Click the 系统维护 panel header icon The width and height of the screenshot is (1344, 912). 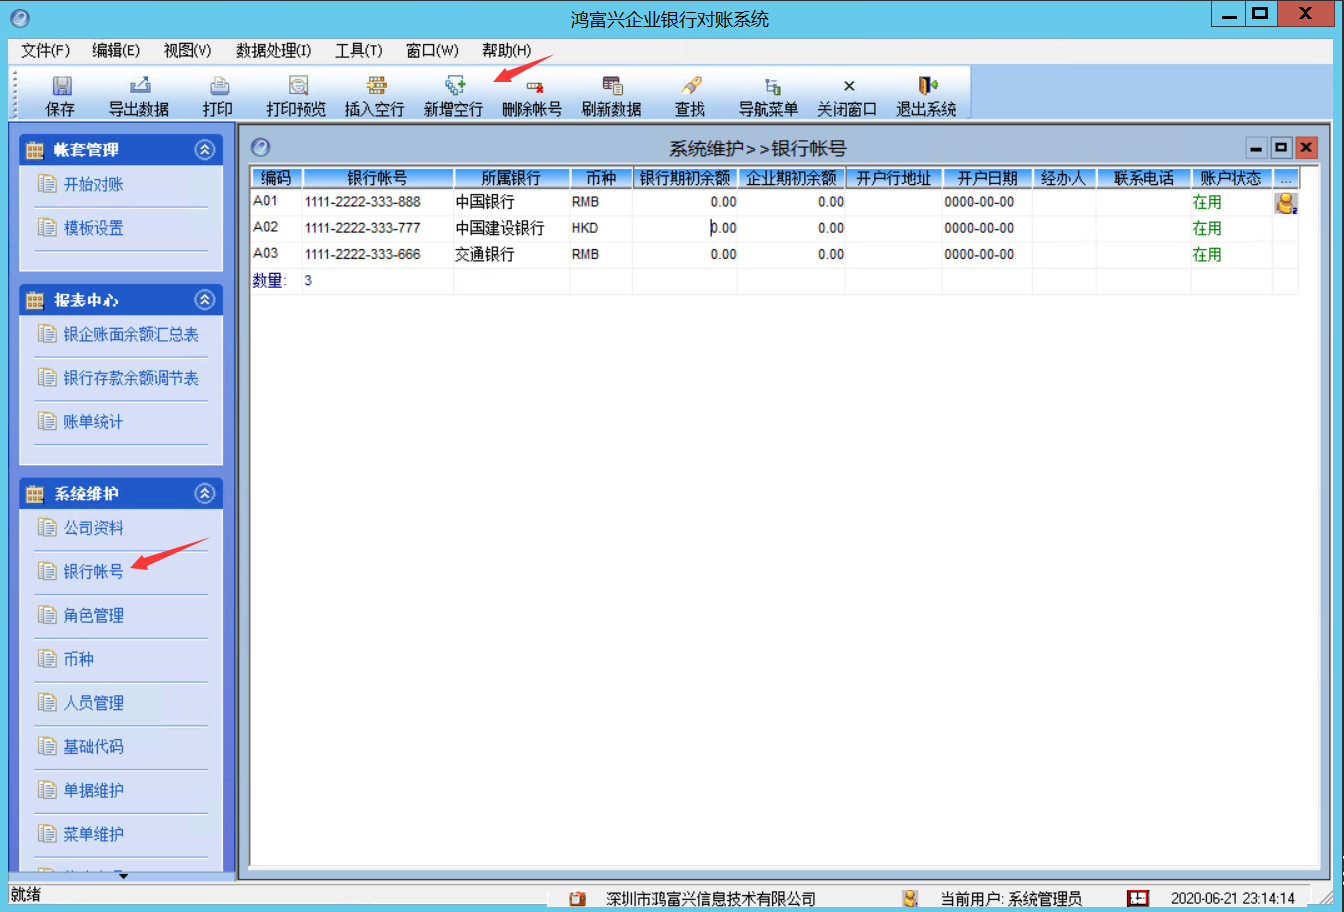pos(35,494)
